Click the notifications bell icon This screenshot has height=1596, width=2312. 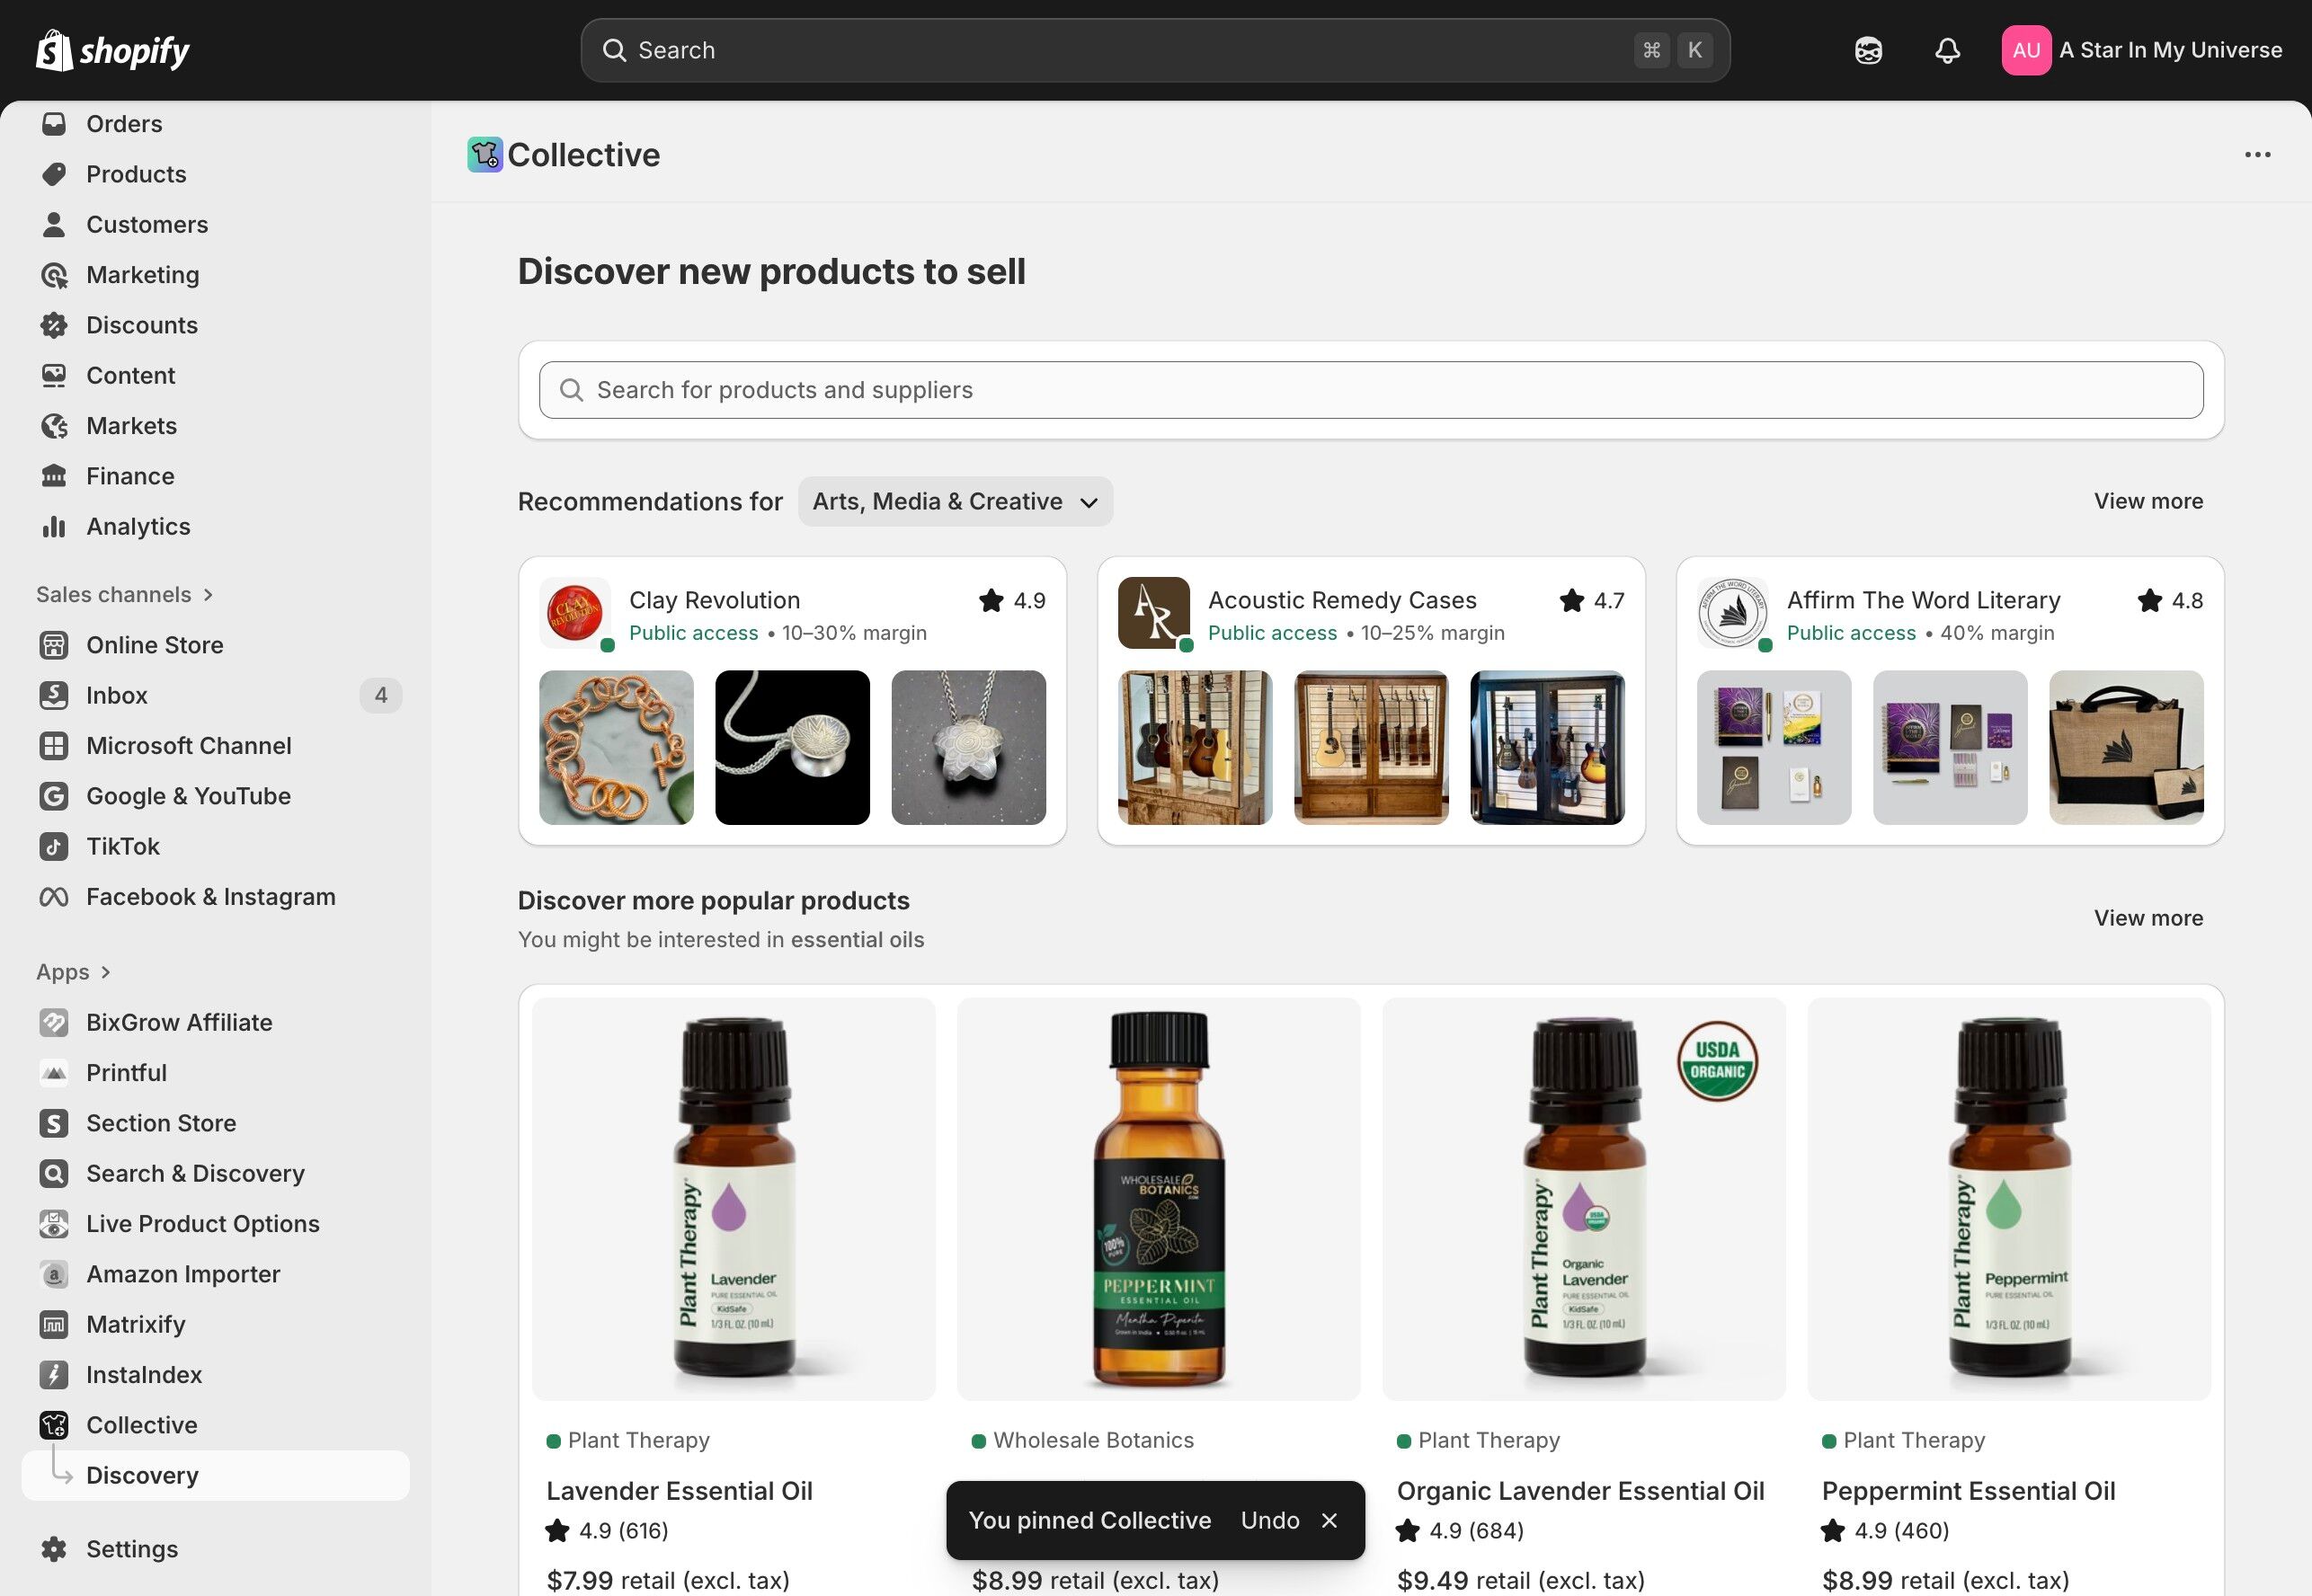1946,50
